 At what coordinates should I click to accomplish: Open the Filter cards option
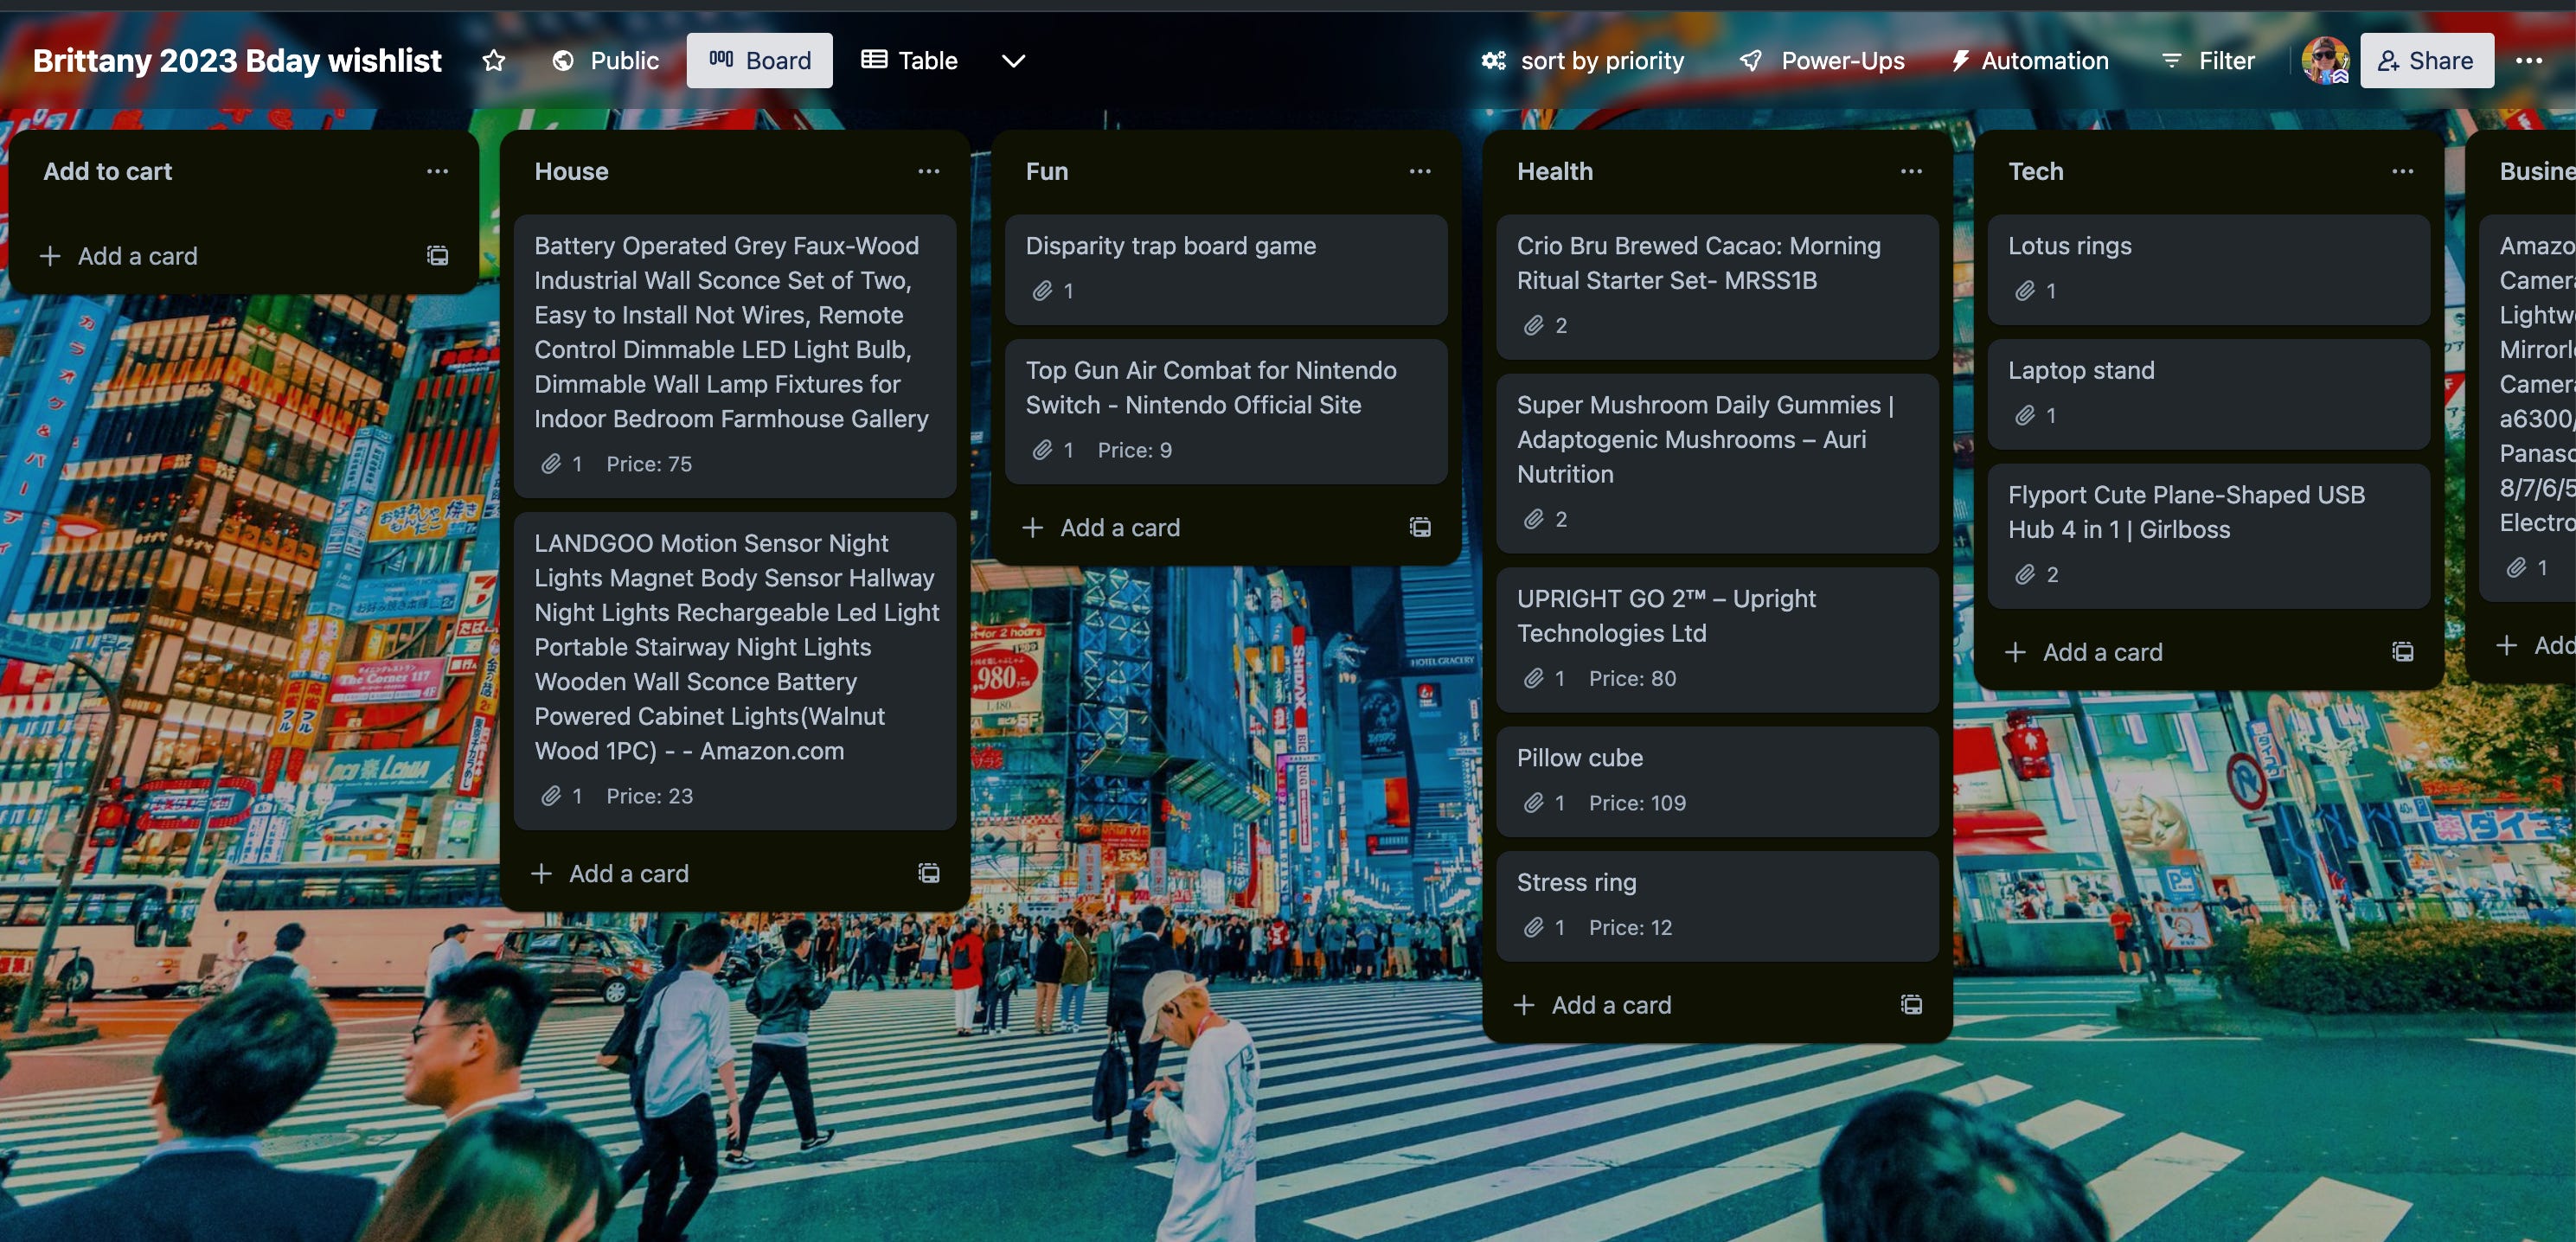[x=2208, y=61]
